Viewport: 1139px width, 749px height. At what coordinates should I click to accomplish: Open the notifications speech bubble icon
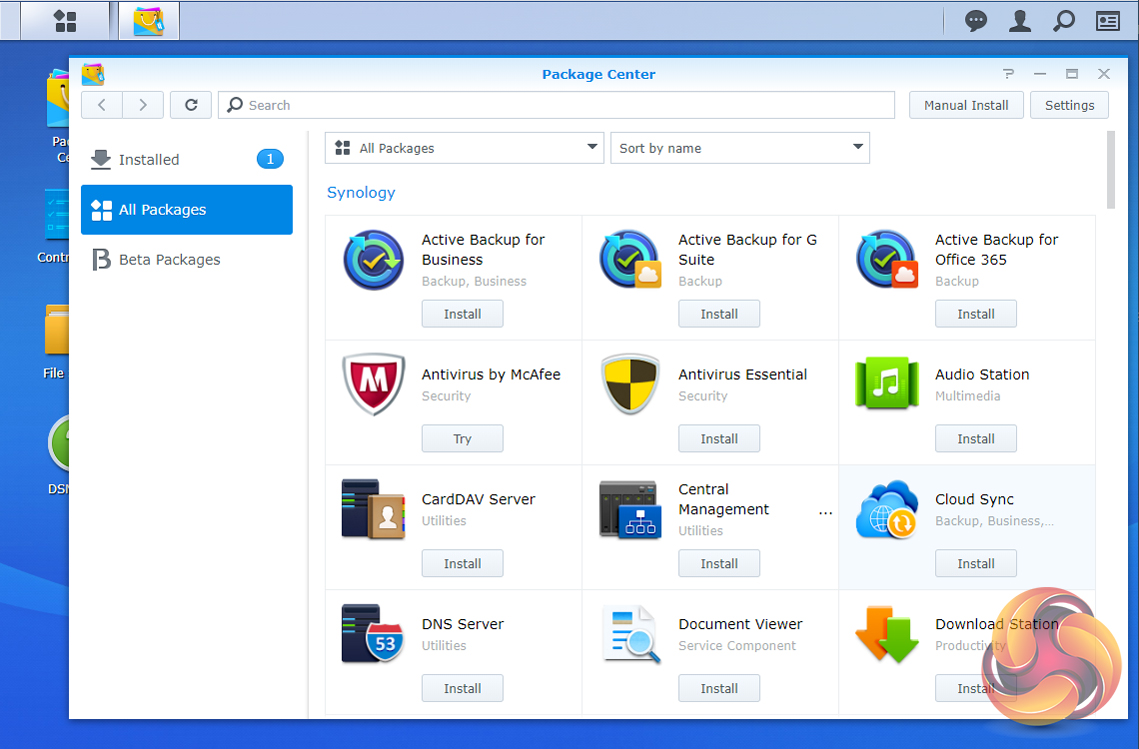(x=976, y=21)
